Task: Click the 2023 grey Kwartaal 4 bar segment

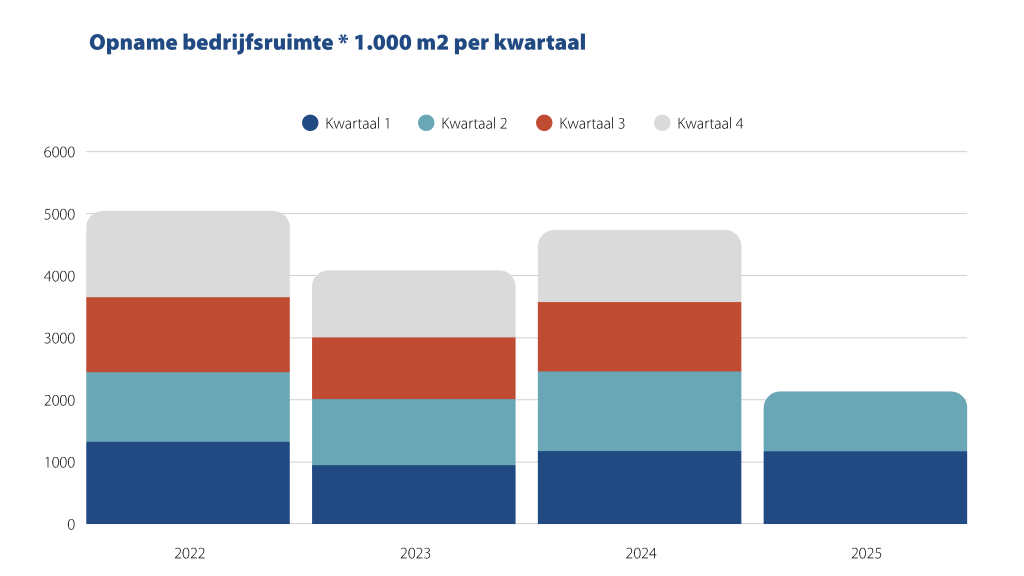Action: [413, 304]
